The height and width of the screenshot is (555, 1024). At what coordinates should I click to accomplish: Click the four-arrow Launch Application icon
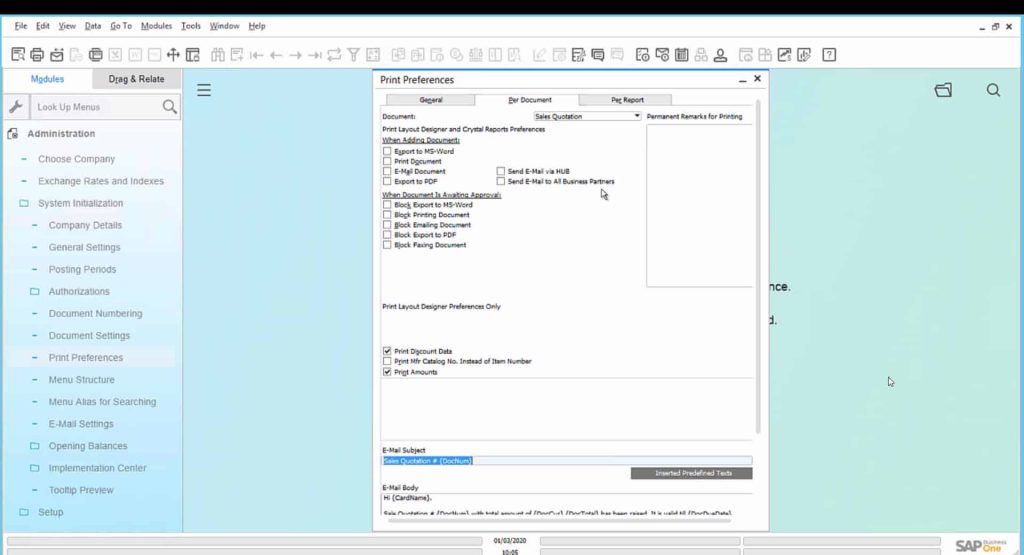coord(173,55)
